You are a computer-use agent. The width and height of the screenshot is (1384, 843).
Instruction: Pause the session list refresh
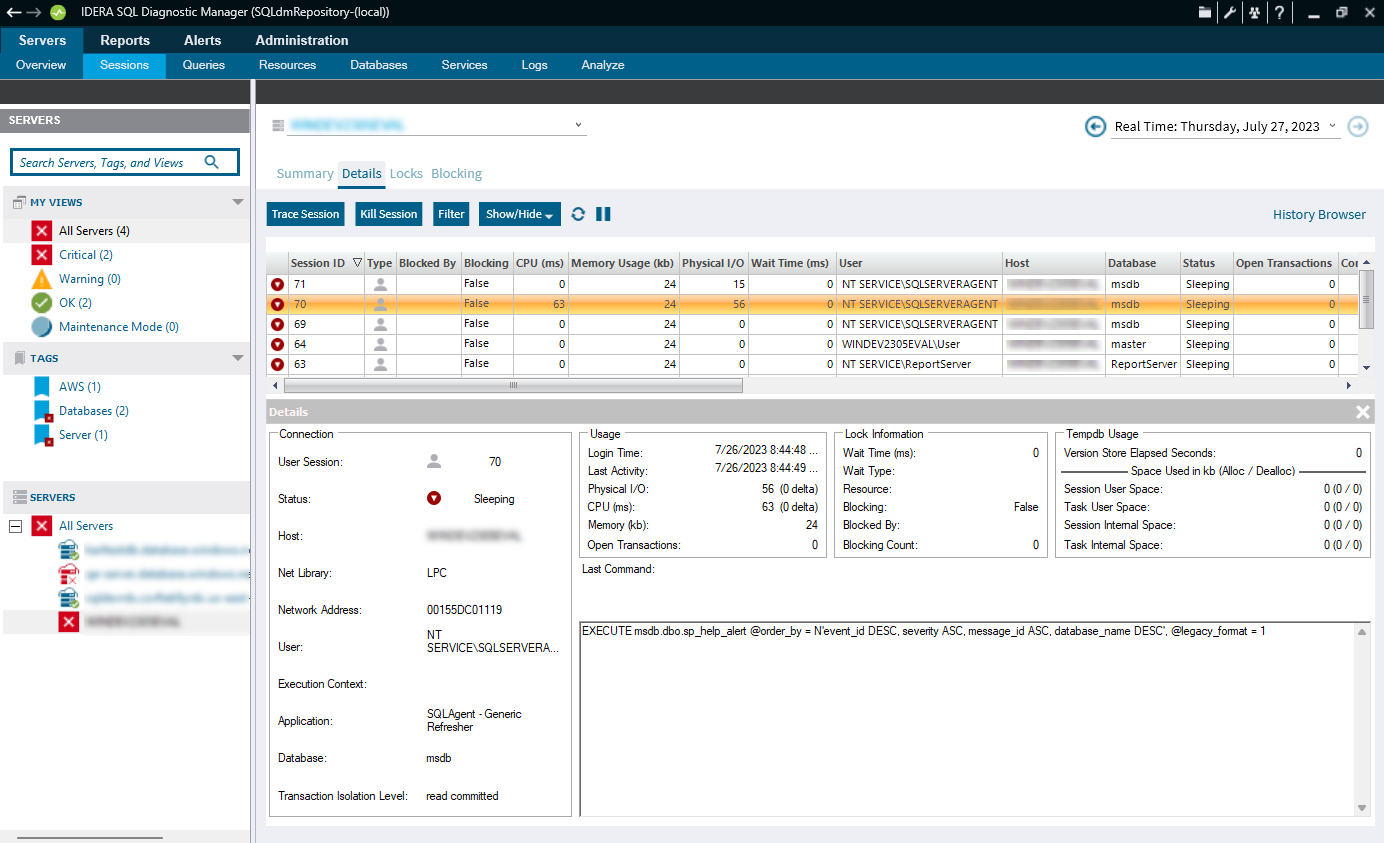tap(603, 214)
